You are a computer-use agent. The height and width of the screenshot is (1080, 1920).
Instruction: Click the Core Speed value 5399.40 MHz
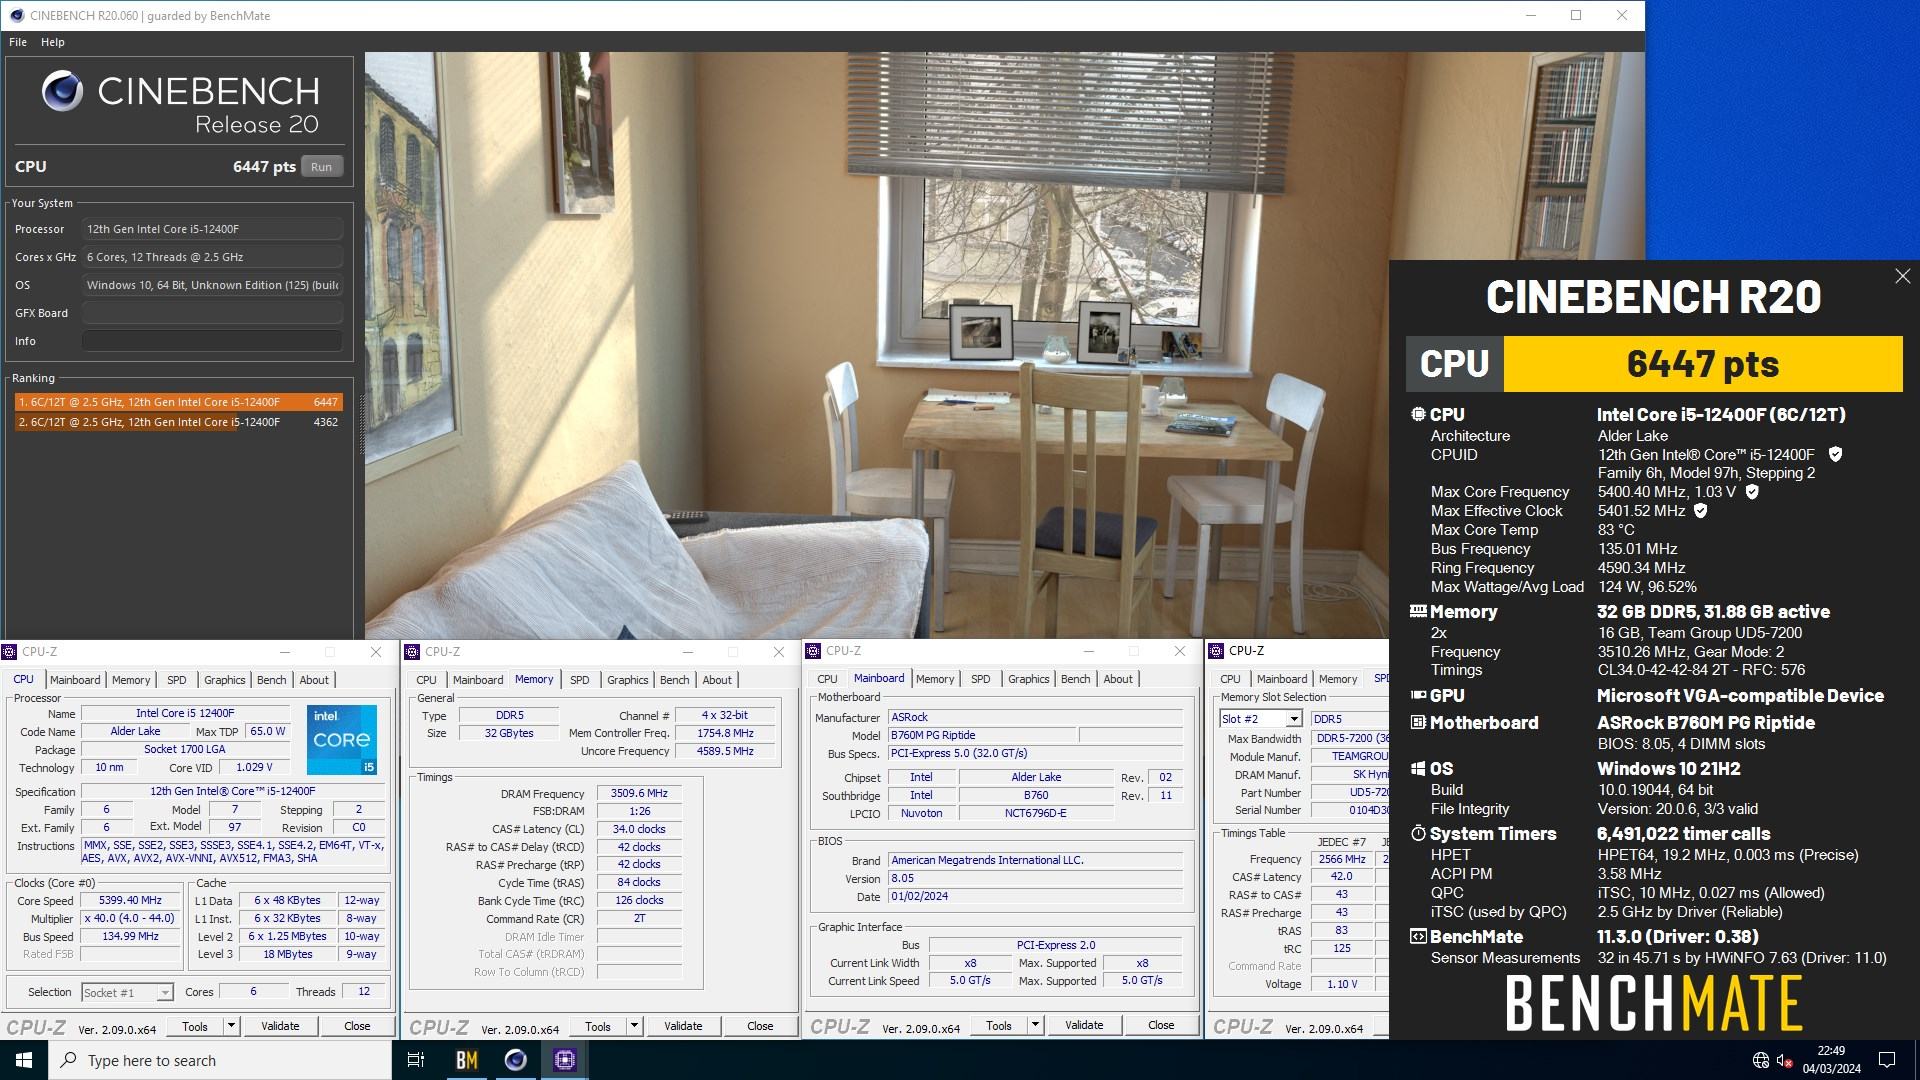(130, 901)
